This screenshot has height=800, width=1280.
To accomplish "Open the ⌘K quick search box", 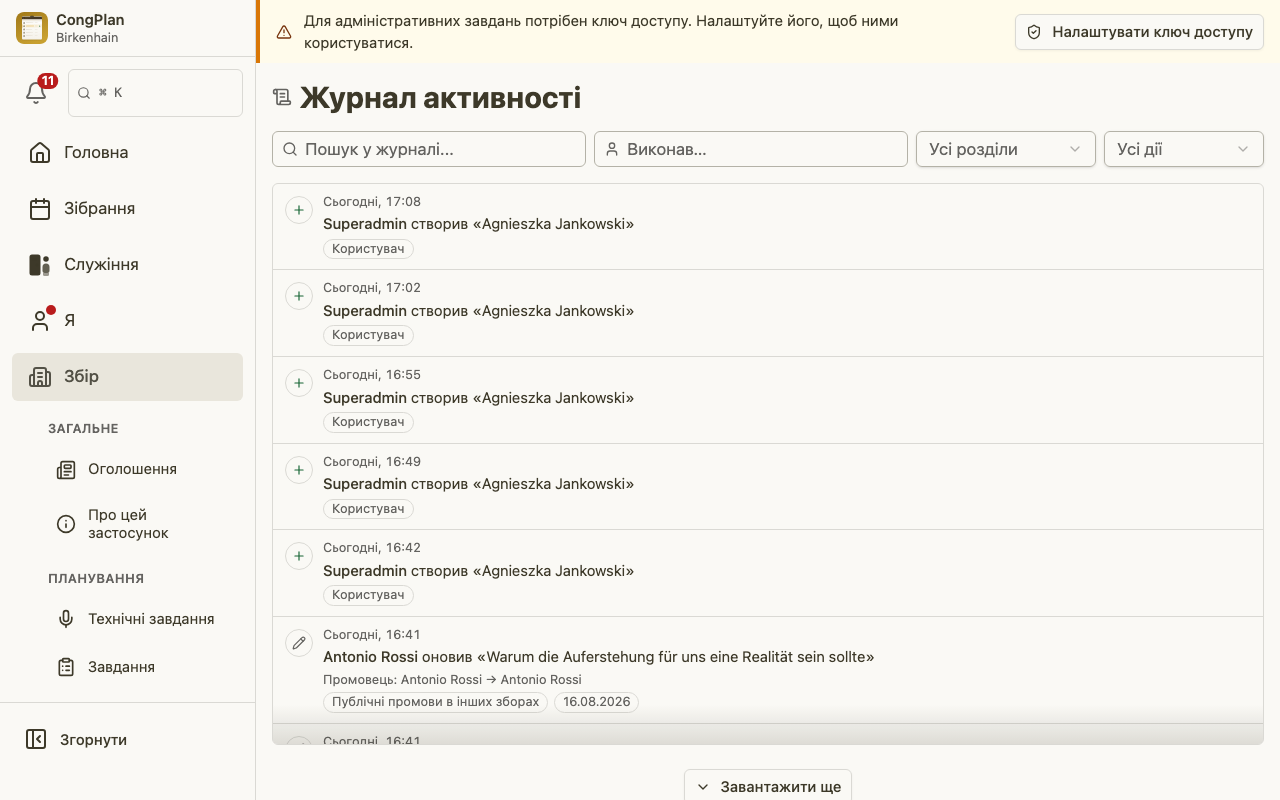I will coord(155,93).
